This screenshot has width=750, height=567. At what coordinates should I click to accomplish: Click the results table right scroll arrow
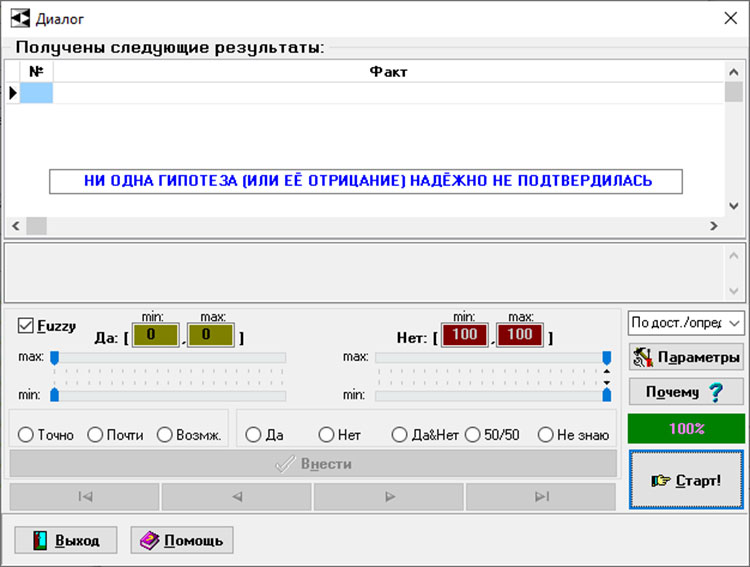(x=715, y=226)
